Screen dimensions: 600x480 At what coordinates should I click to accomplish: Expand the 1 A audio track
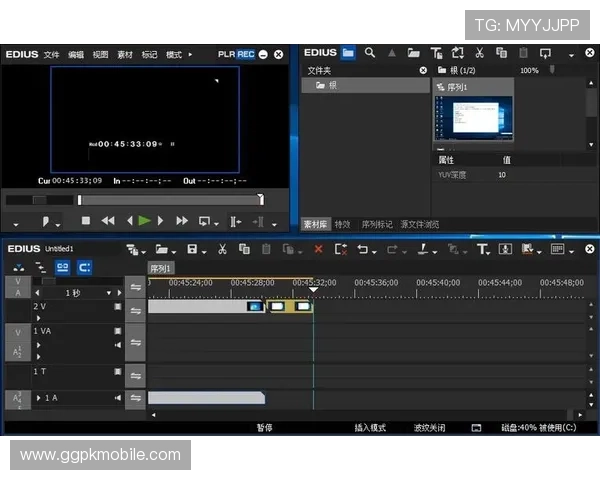(39, 398)
